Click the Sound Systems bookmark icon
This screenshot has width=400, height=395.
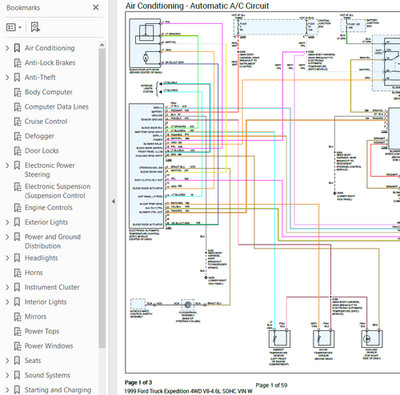click(x=17, y=375)
